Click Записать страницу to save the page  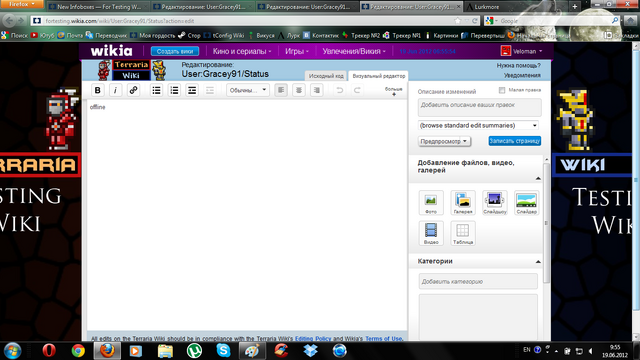(x=515, y=141)
